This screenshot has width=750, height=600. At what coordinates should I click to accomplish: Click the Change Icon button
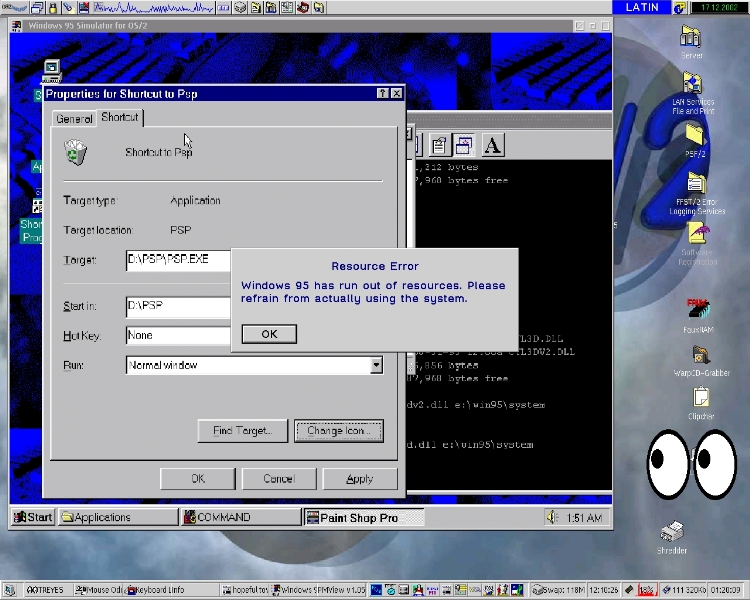point(339,431)
